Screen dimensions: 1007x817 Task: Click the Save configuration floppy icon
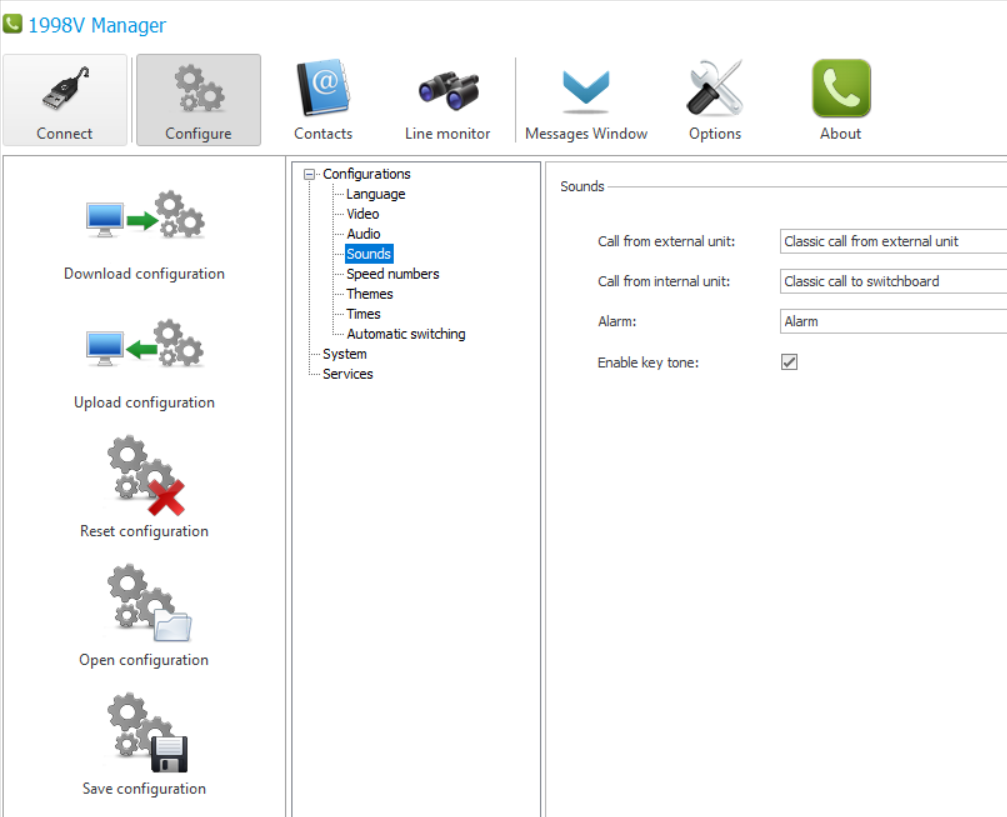[144, 733]
